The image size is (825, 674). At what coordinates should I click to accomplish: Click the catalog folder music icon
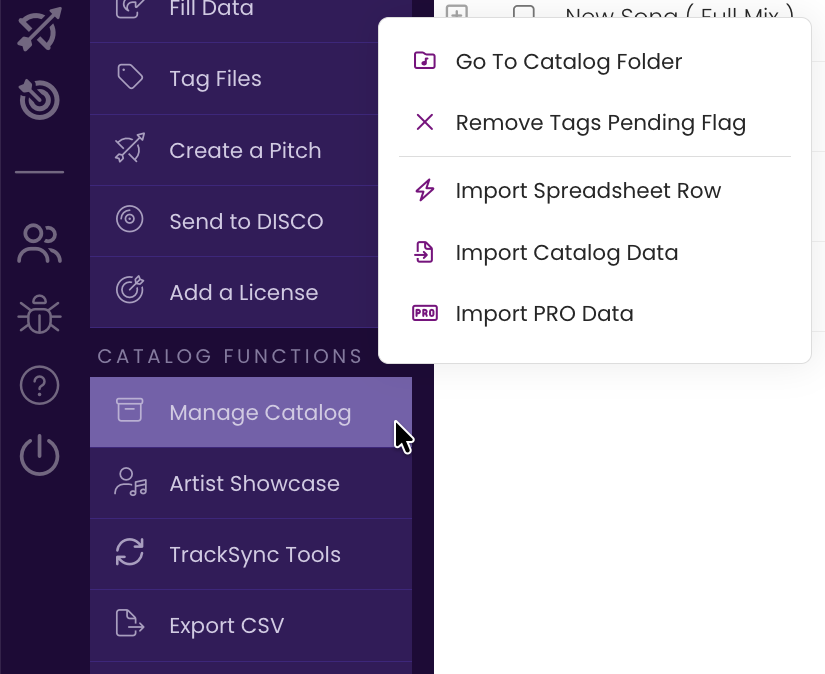[425, 61]
